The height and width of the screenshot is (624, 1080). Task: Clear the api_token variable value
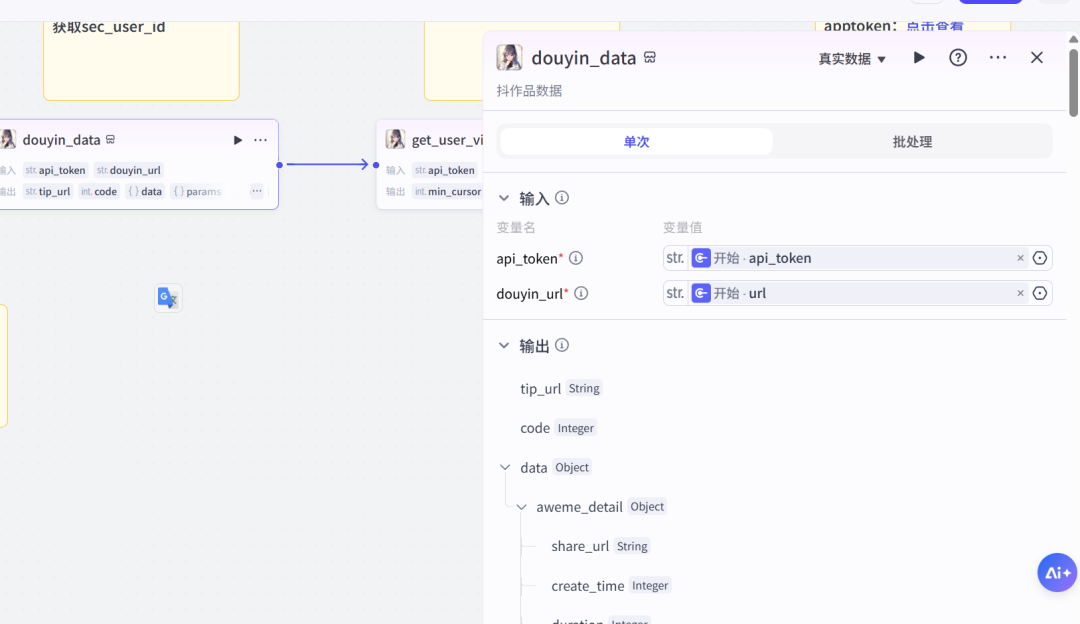click(x=1020, y=258)
